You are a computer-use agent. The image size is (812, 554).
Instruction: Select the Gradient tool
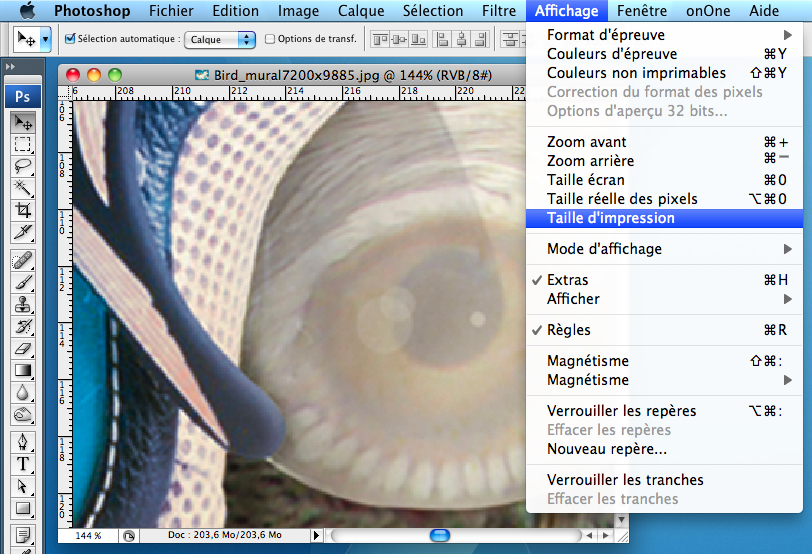point(23,370)
